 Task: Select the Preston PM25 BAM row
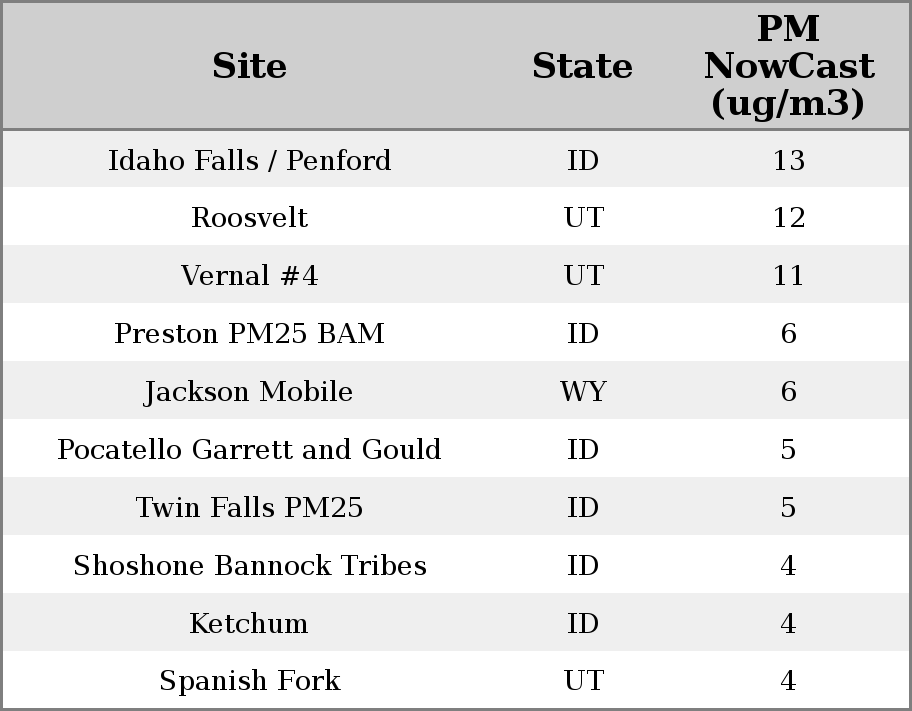tap(249, 334)
